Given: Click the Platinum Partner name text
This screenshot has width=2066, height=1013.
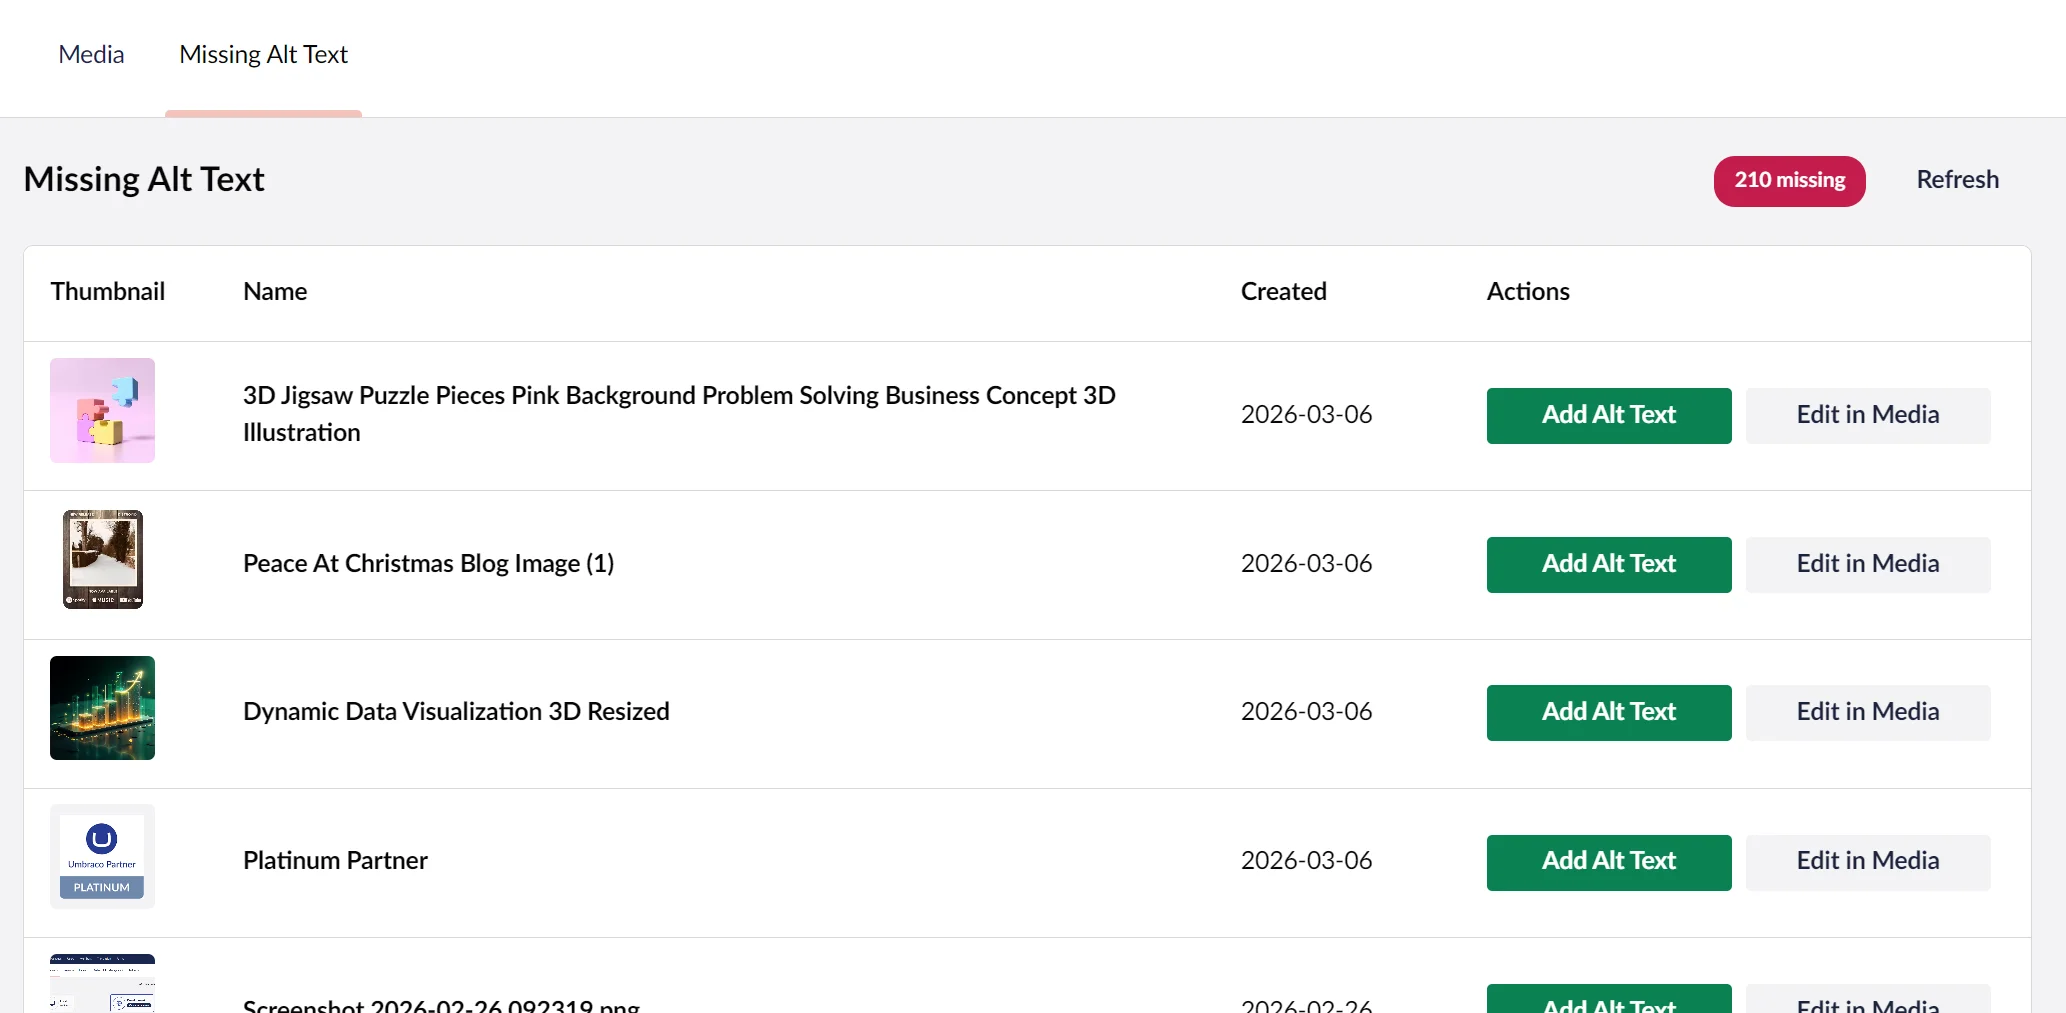Looking at the screenshot, I should (x=335, y=861).
